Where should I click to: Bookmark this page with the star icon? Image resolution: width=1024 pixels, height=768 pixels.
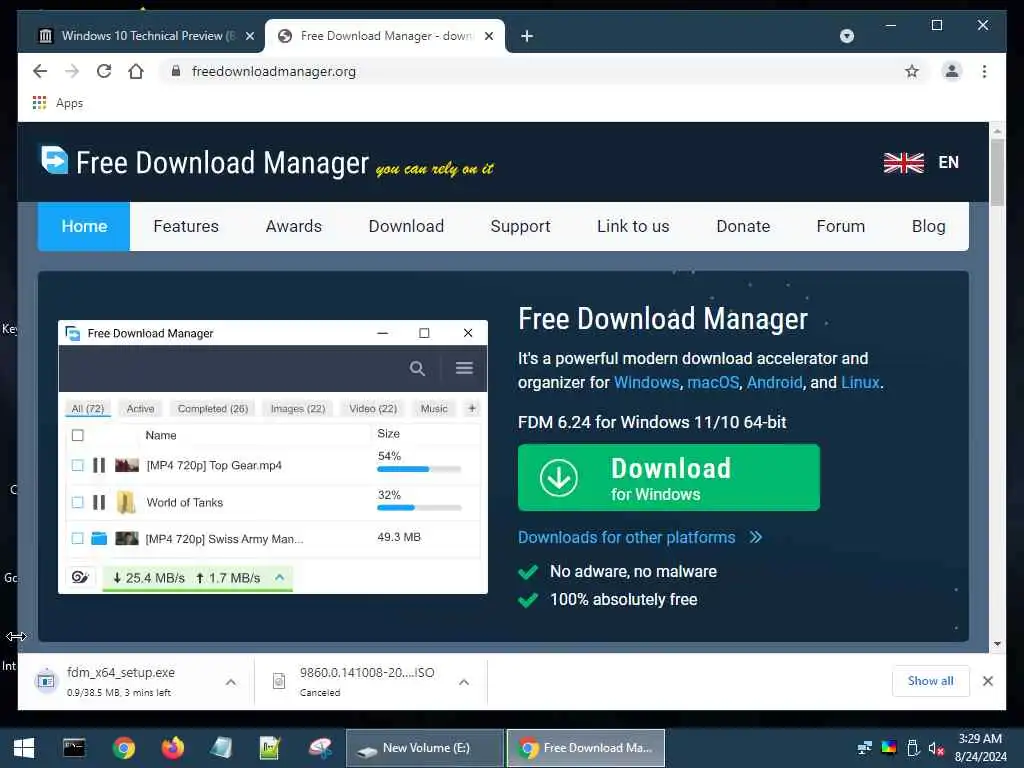tap(912, 71)
